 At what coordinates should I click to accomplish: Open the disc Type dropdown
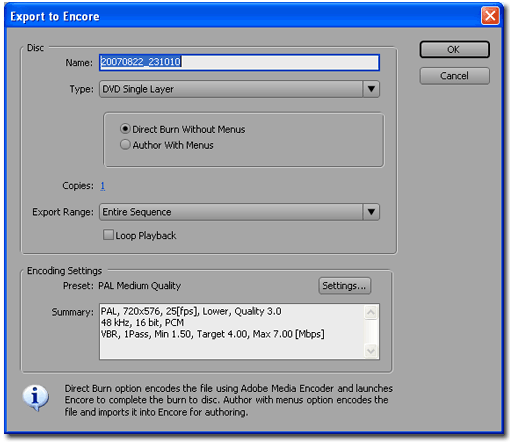[239, 89]
